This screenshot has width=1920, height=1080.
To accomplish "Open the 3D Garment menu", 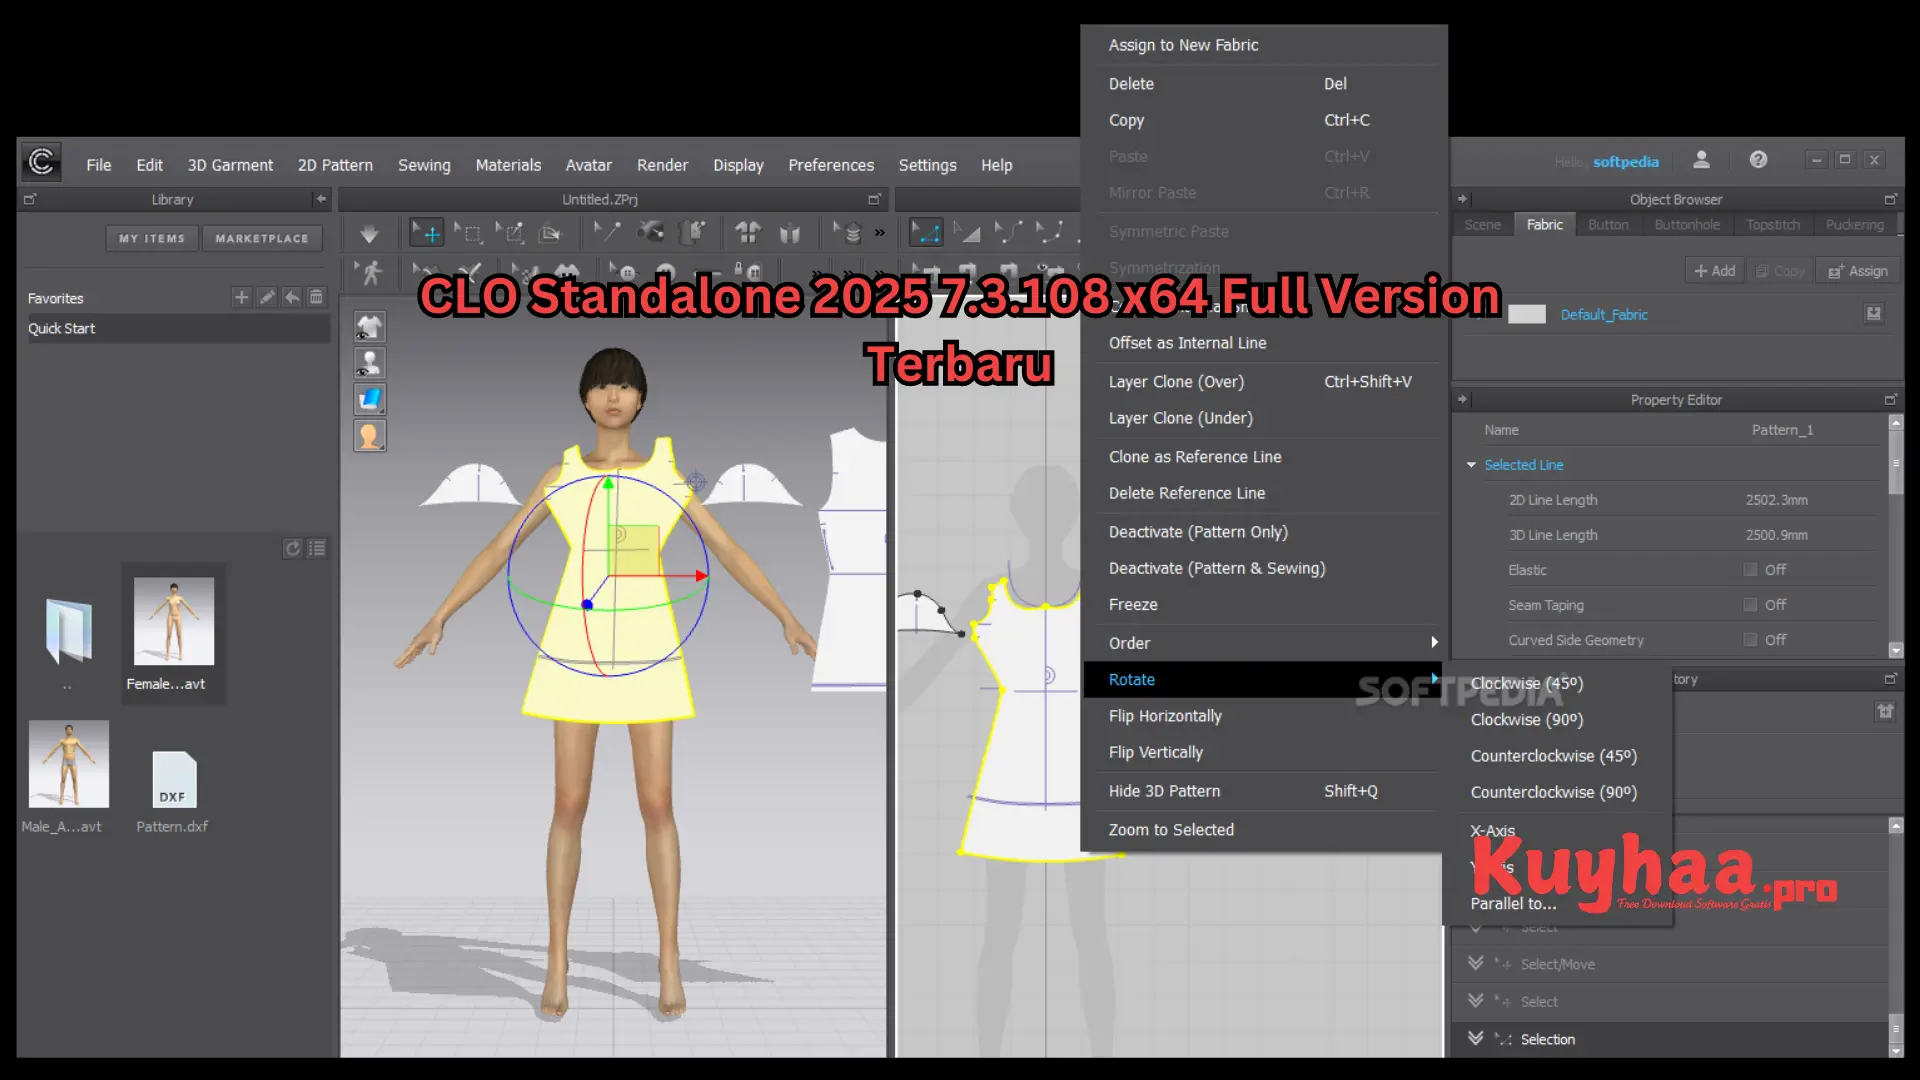I will 230,165.
